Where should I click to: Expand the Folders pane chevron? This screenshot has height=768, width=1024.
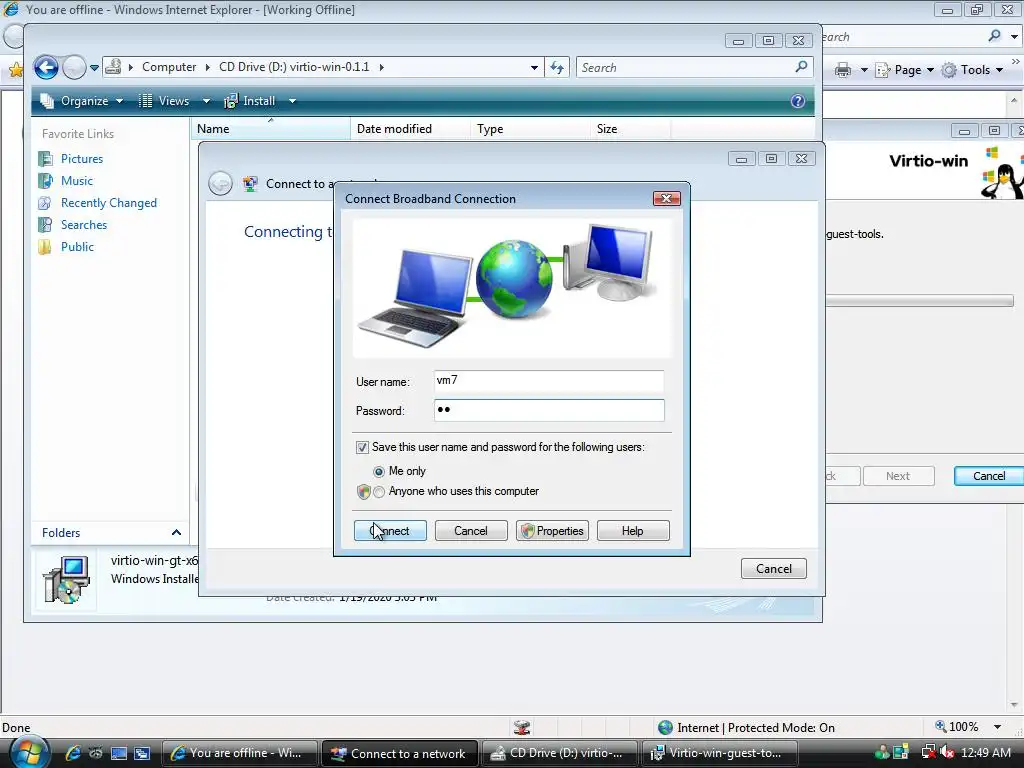tap(176, 532)
